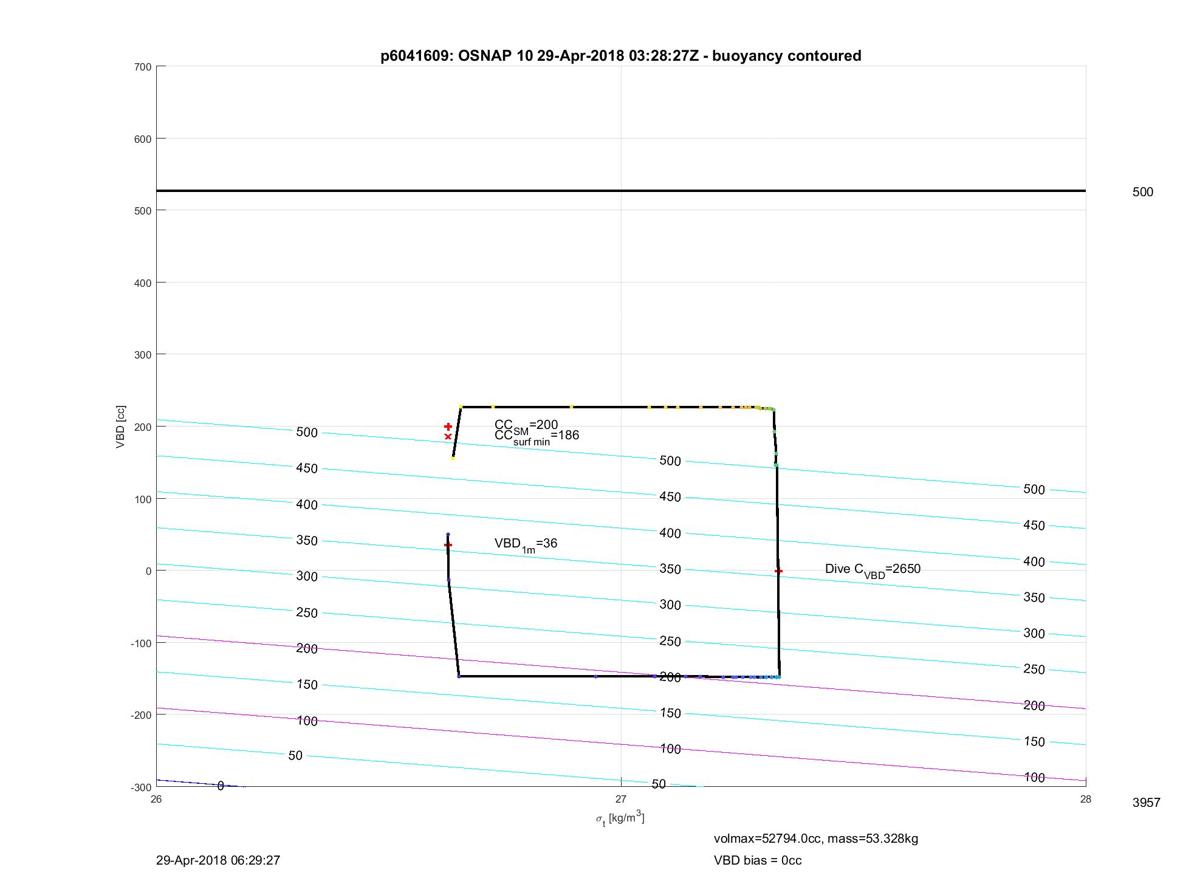Image resolution: width=1200 pixels, height=885 pixels.
Task: Select the "500" label beside the thick black line
Action: point(1143,192)
